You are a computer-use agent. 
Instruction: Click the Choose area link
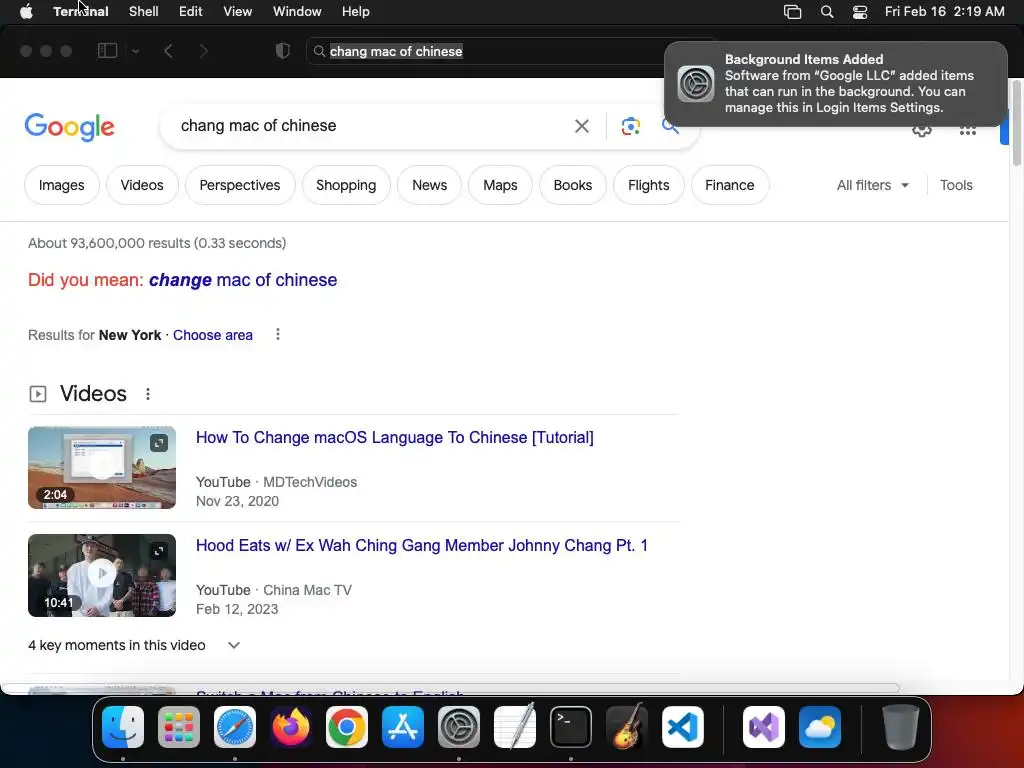212,335
